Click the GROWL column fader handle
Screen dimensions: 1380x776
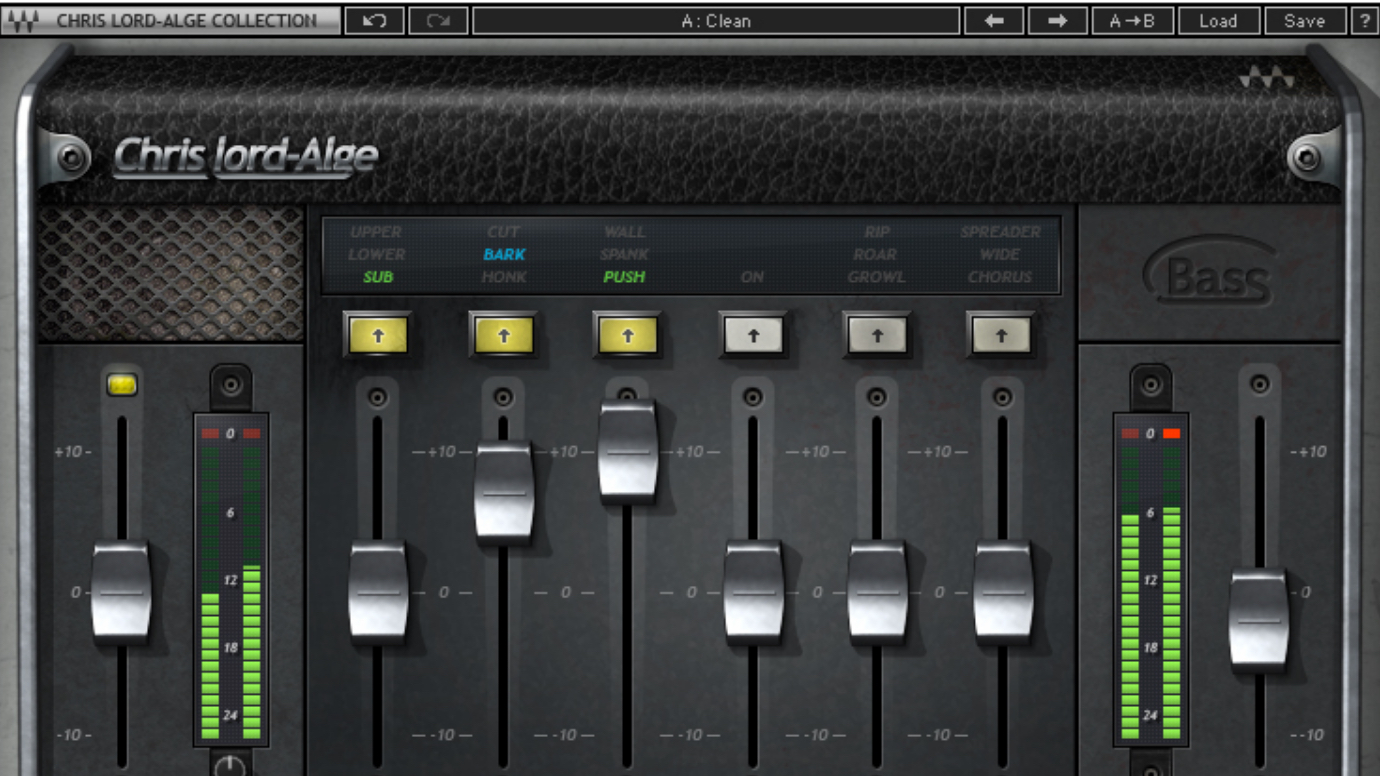878,591
